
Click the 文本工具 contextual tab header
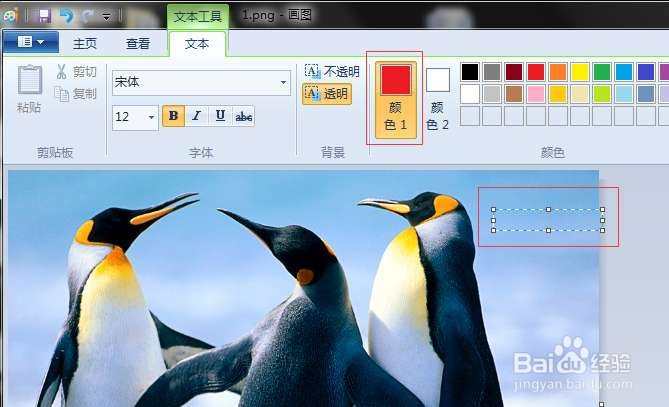click(x=198, y=17)
